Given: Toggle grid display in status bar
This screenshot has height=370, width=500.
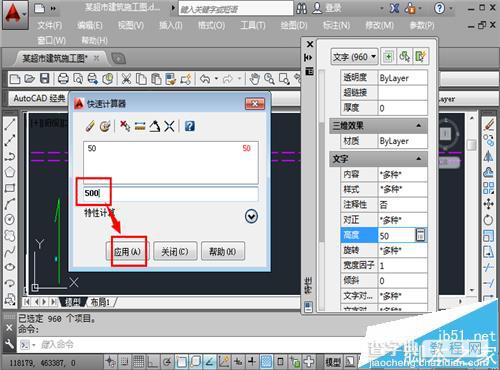Looking at the screenshot, I should 138,361.
